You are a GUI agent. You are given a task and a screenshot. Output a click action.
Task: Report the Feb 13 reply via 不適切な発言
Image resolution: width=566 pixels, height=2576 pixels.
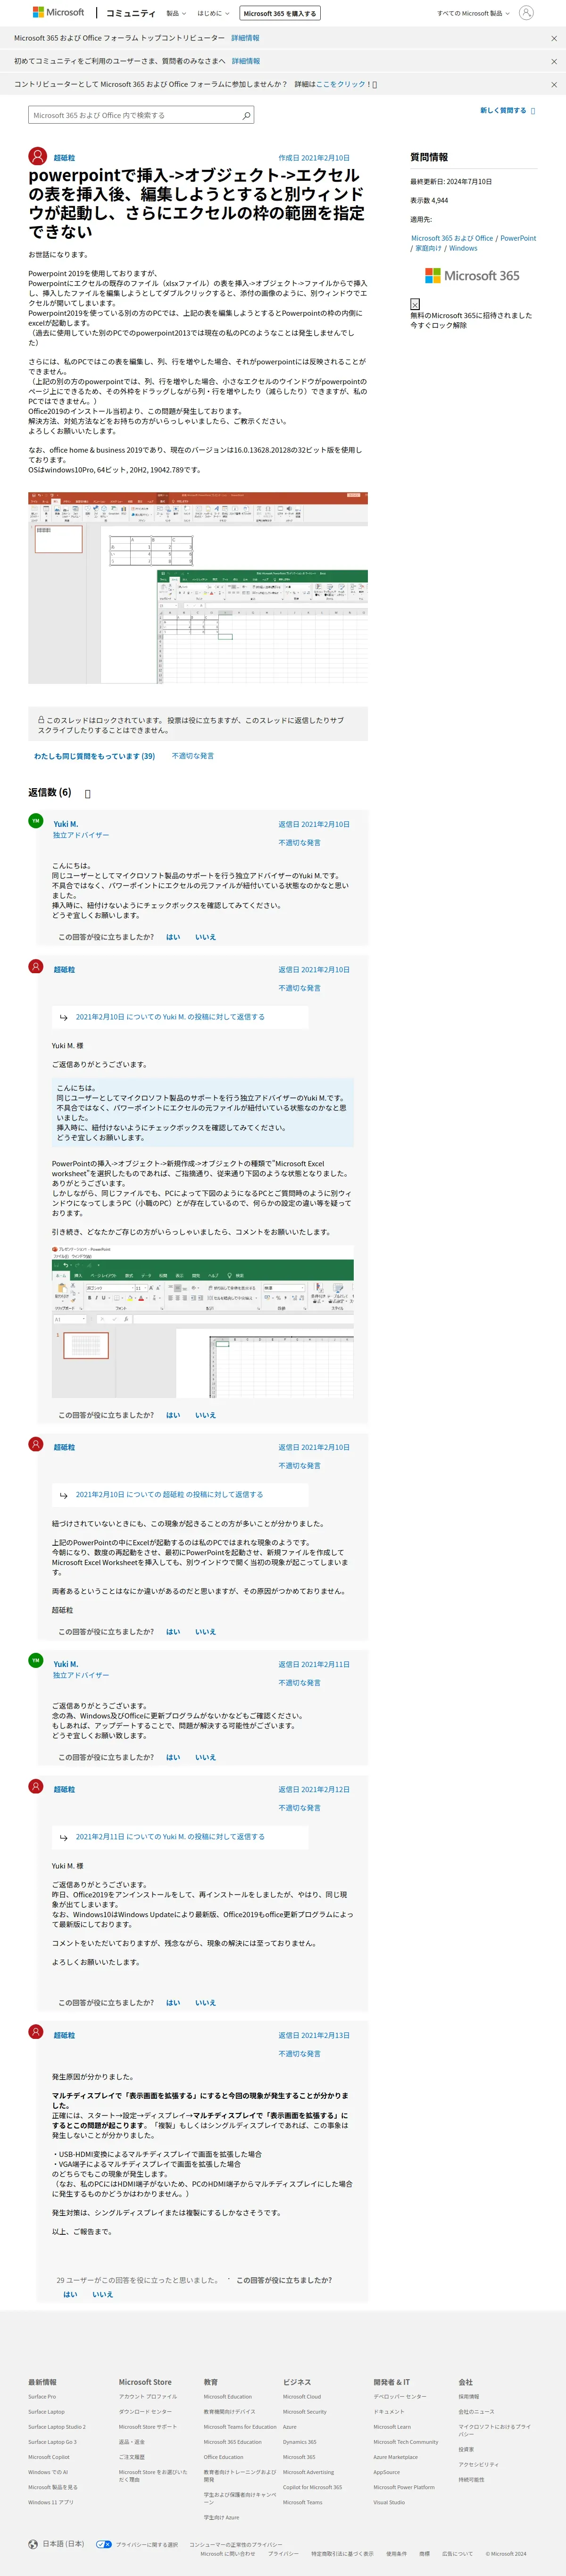click(x=300, y=2053)
